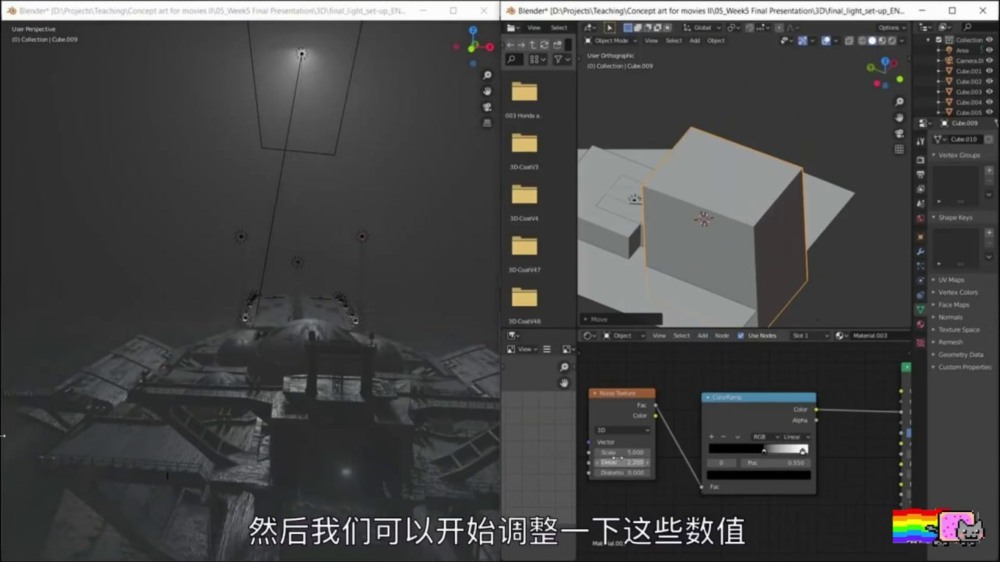The height and width of the screenshot is (562, 1000).
Task: Open Render properties tab icon
Action: (920, 159)
